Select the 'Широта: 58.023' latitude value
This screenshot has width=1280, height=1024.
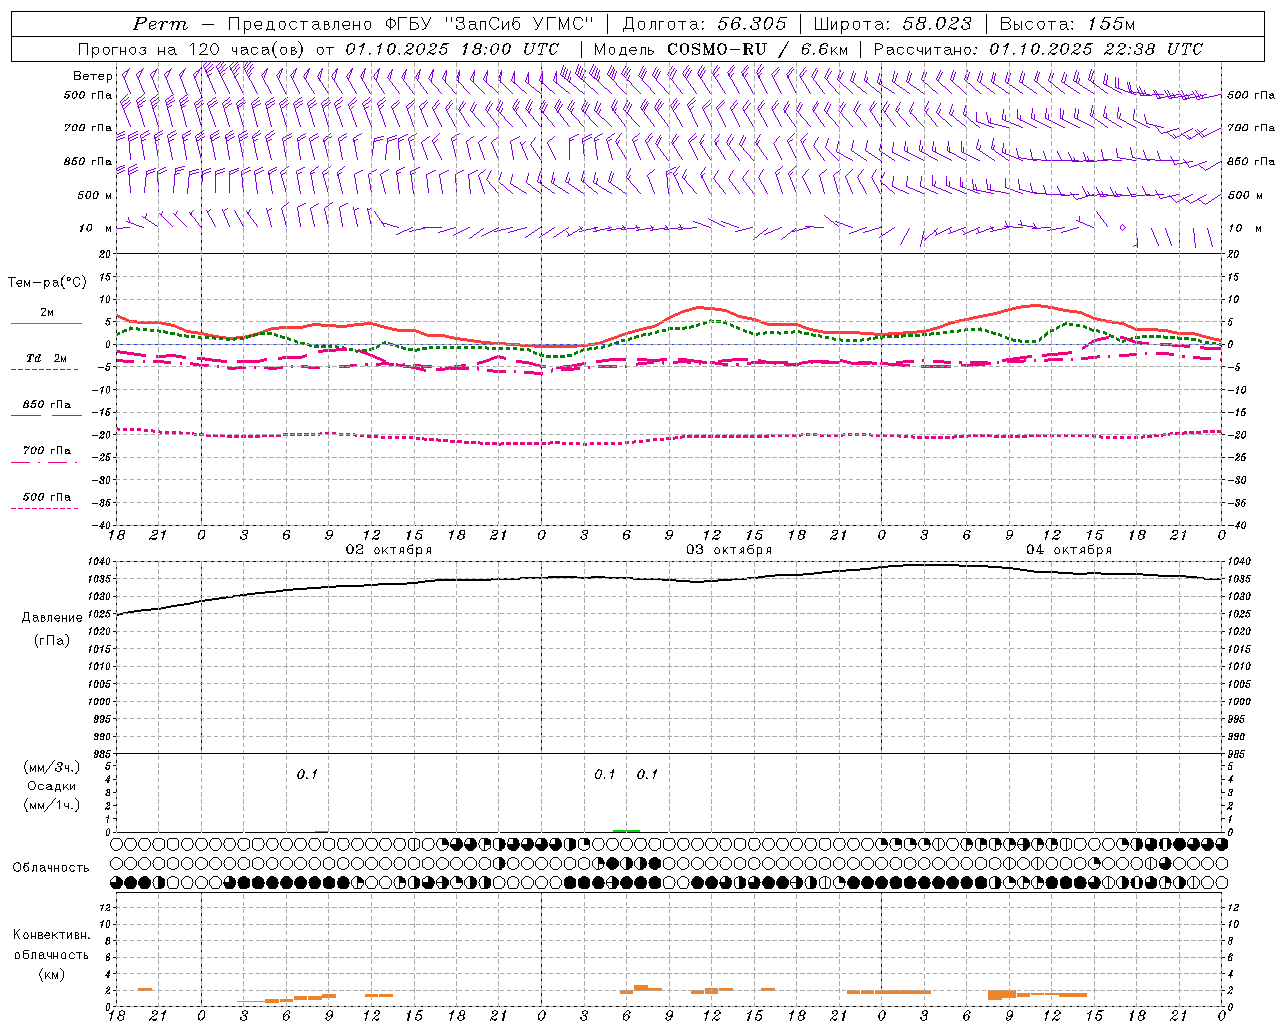click(892, 24)
